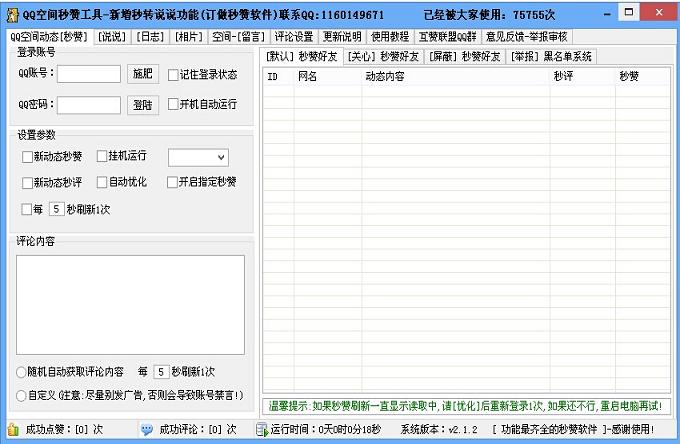Viewport: 680px width, 444px height.
Task: Click the 运行时间 icon in status bar
Action: coord(261,429)
